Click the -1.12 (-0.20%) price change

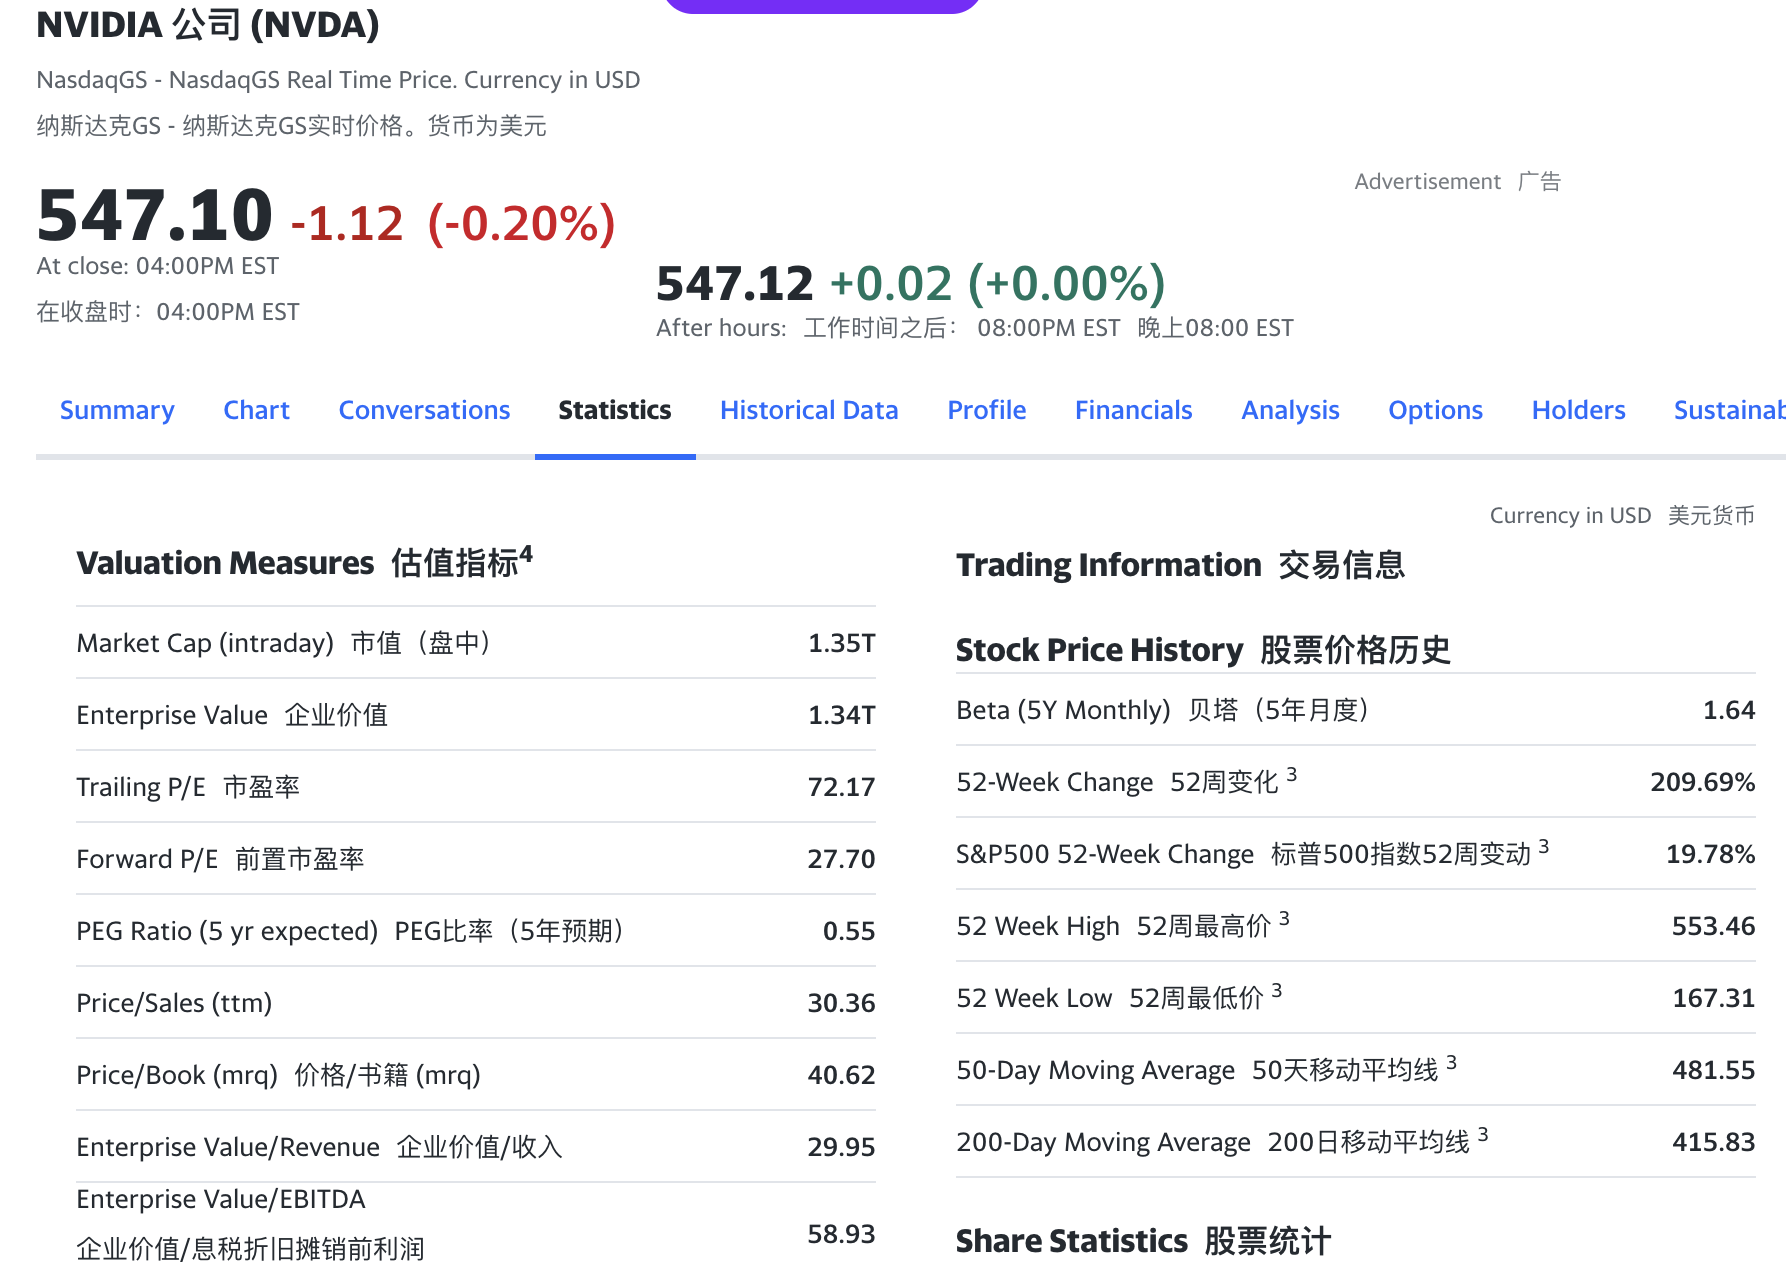(x=453, y=223)
